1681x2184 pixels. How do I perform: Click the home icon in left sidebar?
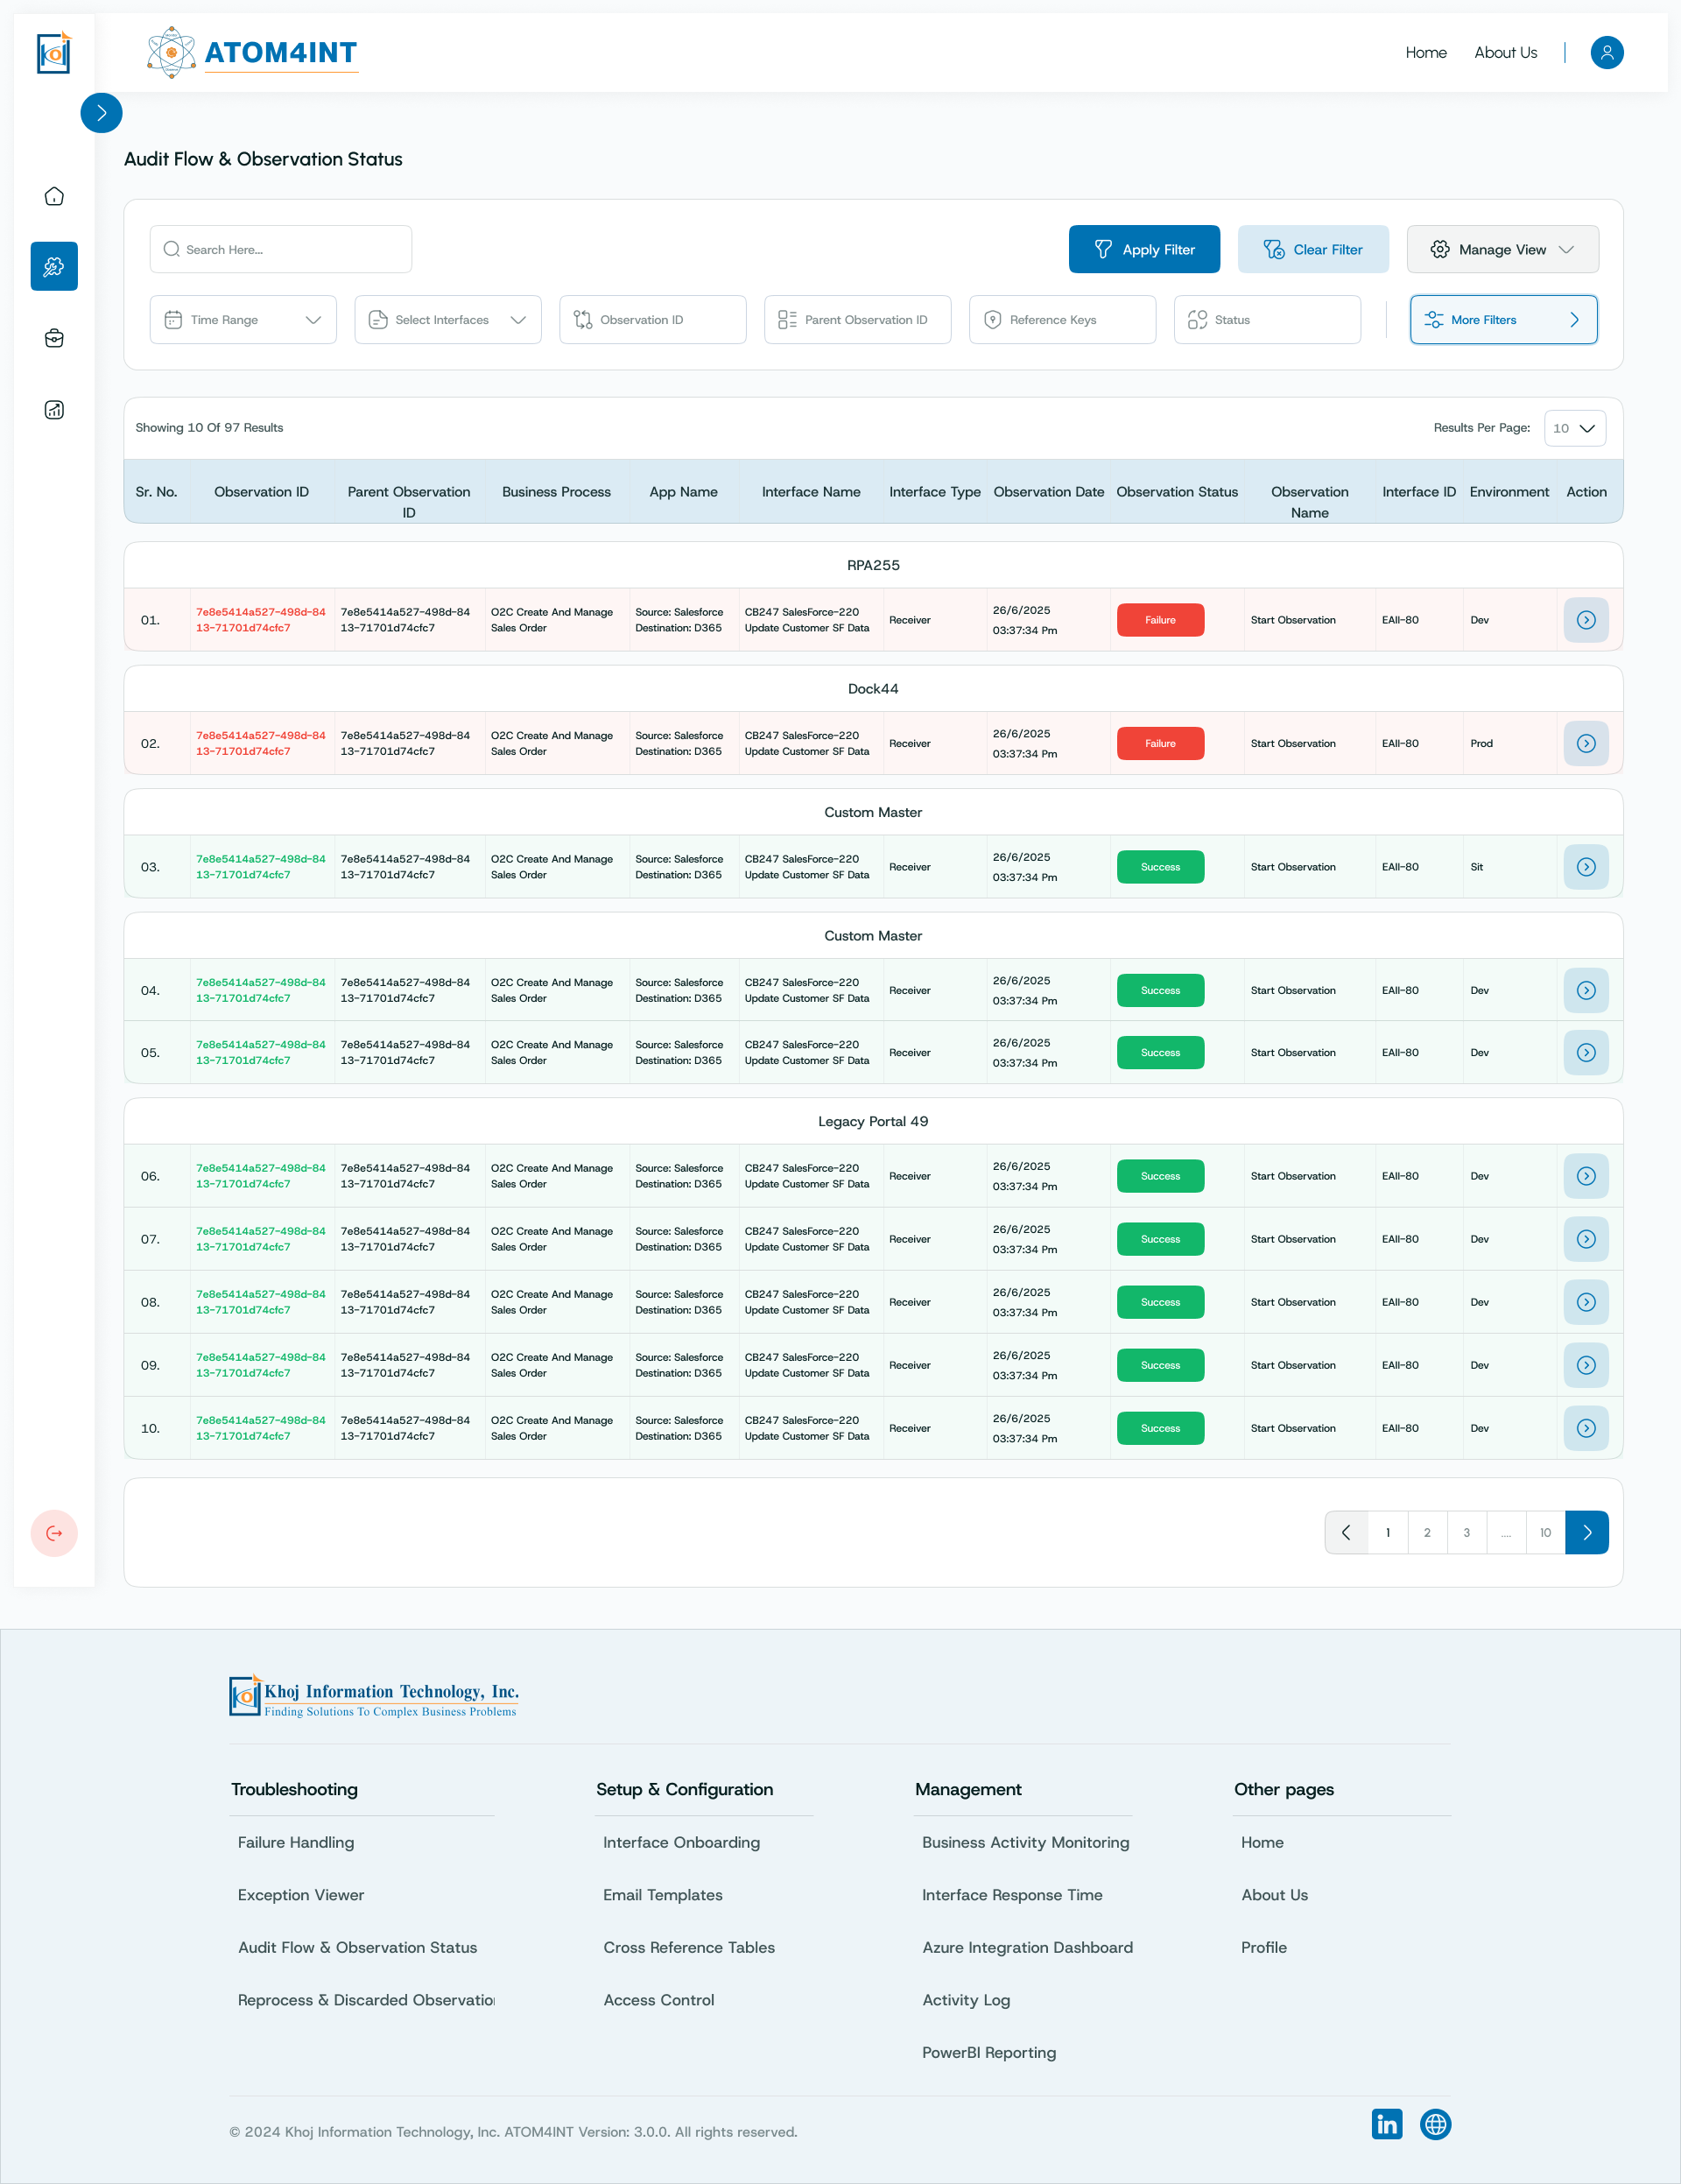[54, 196]
